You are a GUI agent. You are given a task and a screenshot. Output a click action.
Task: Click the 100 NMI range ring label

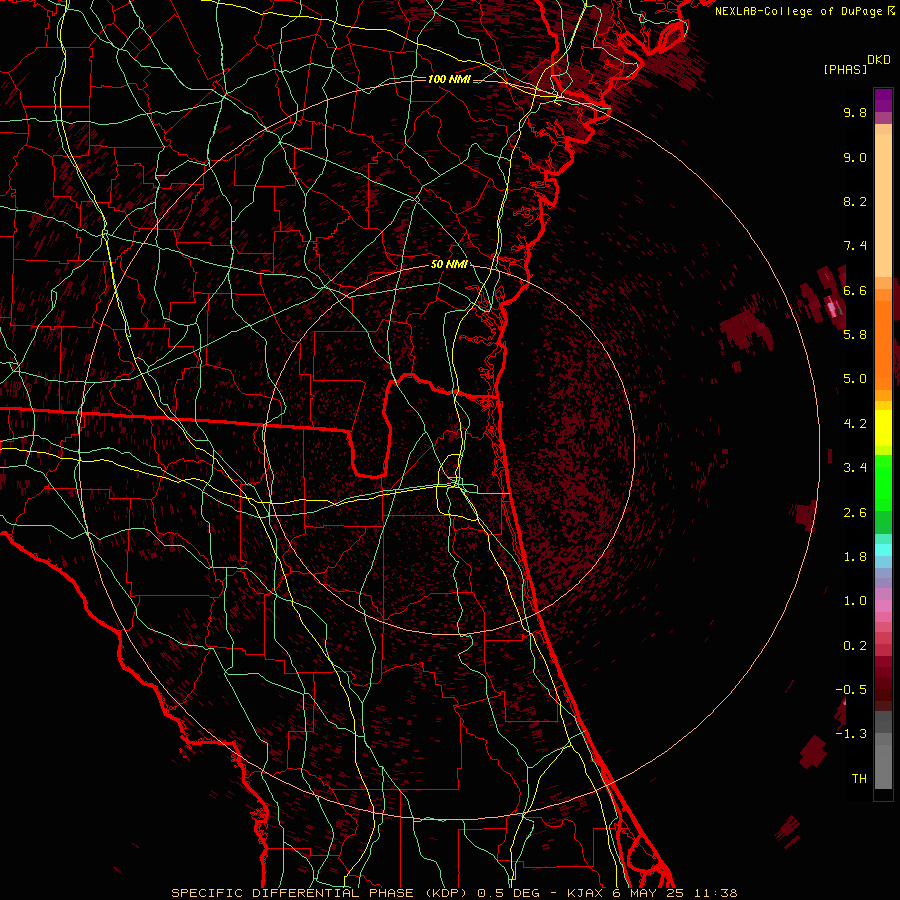point(449,79)
